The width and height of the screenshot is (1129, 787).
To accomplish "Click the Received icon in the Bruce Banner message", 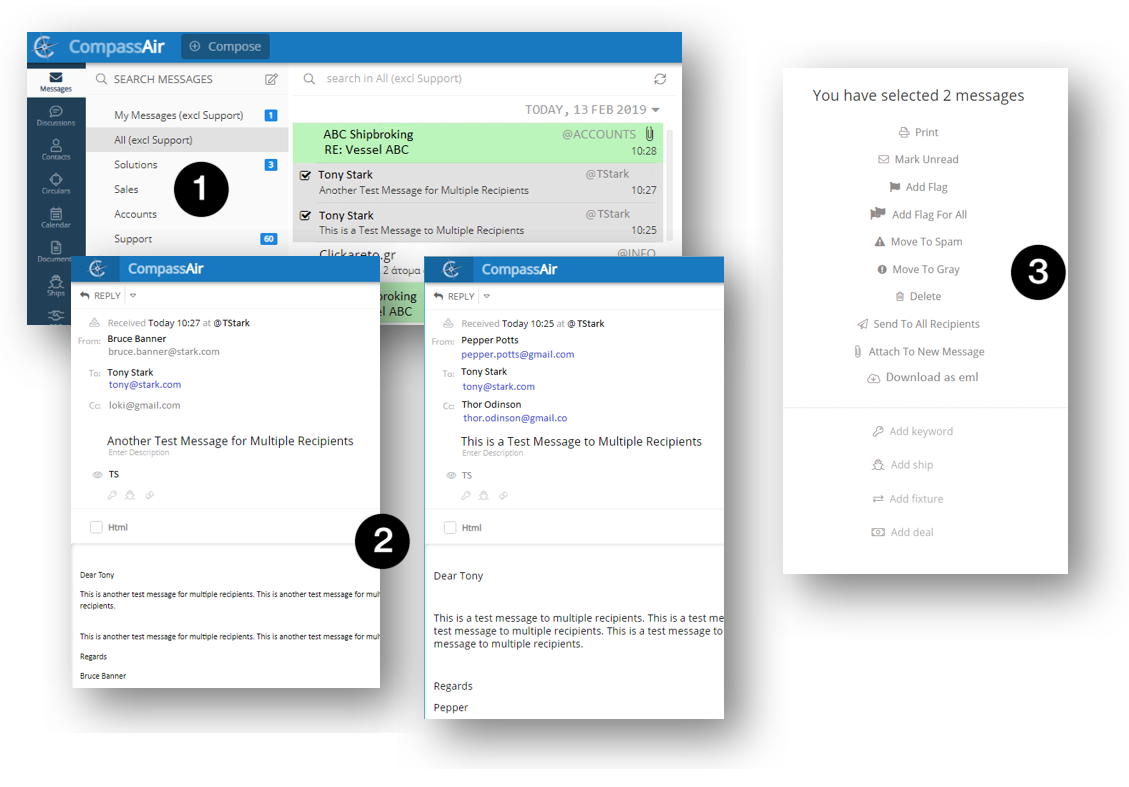I will 94,323.
